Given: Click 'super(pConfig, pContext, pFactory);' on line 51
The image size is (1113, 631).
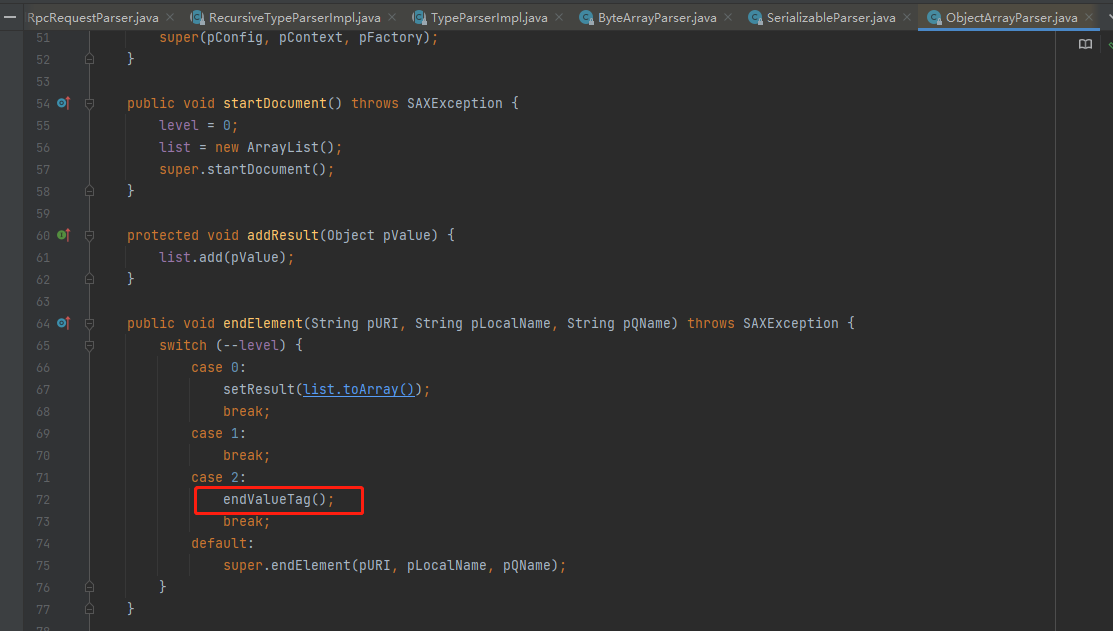Looking at the screenshot, I should [x=298, y=37].
